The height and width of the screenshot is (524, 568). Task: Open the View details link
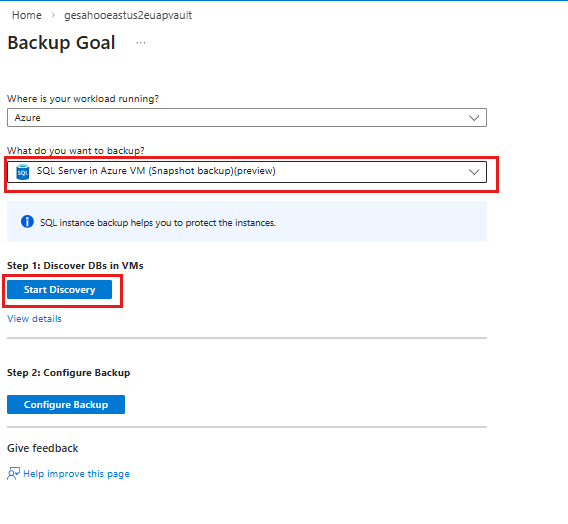pyautogui.click(x=34, y=319)
